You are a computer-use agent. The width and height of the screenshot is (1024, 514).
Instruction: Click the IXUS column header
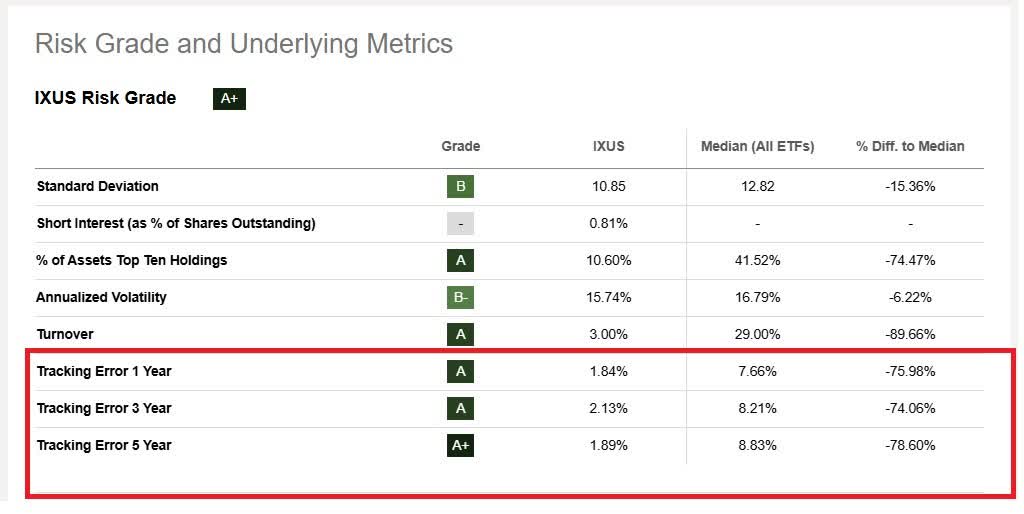pos(608,146)
